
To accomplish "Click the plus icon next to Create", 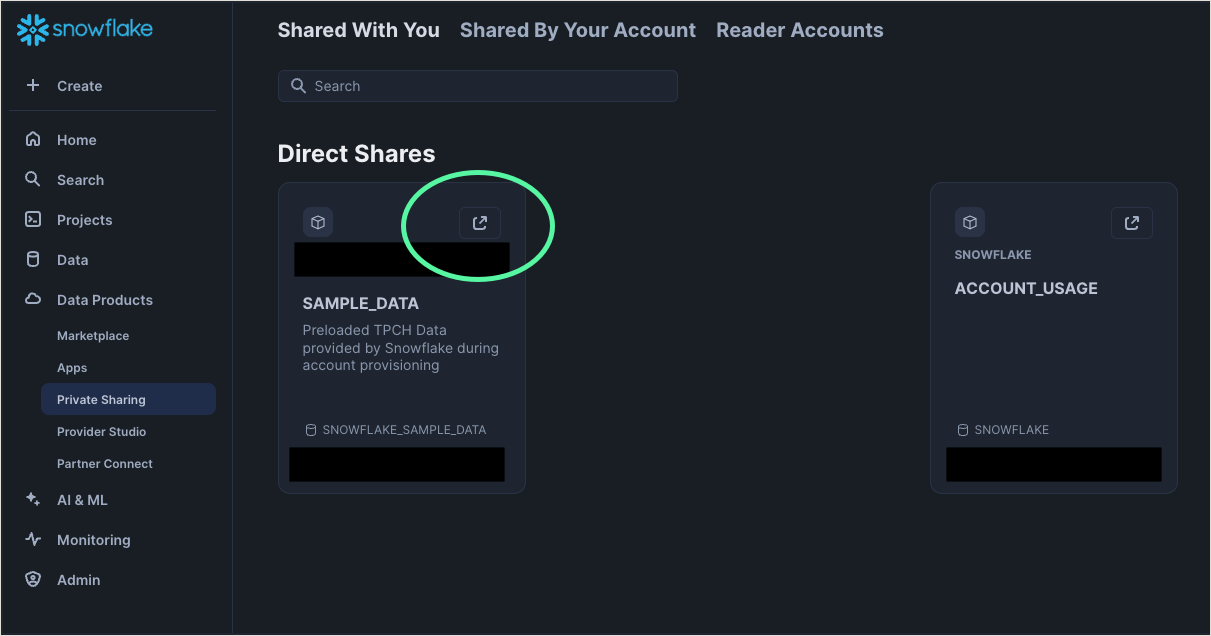I will (x=32, y=85).
